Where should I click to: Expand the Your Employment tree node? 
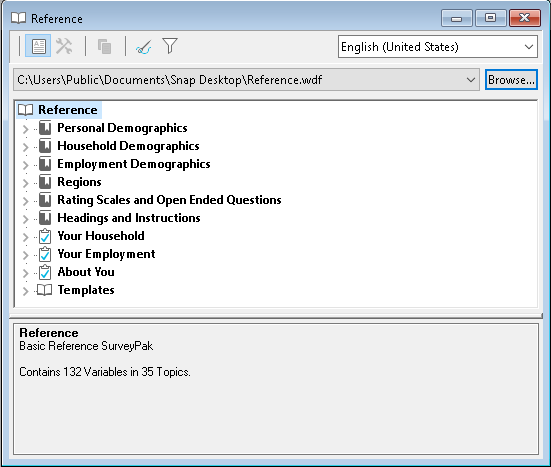pyautogui.click(x=25, y=255)
